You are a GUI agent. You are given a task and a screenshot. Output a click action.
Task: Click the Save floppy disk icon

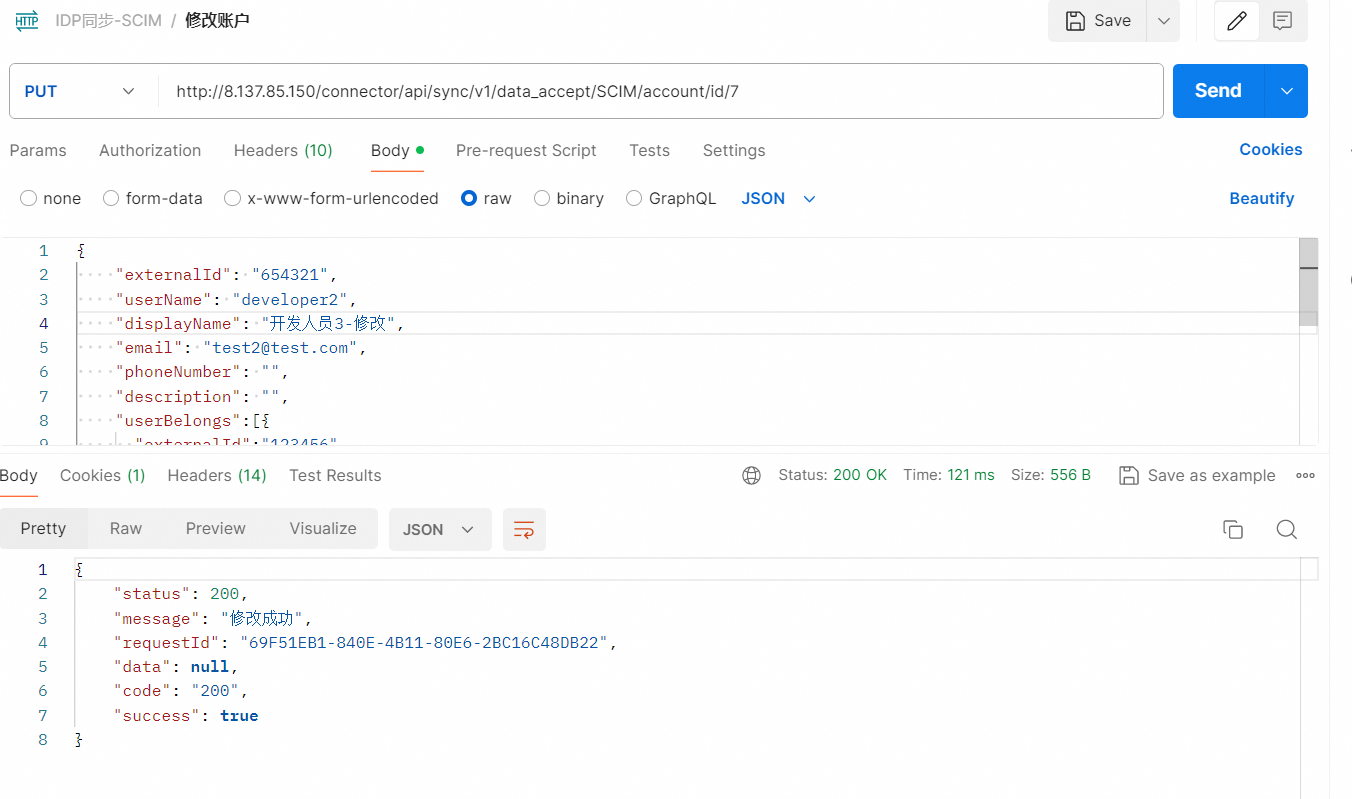1075,21
